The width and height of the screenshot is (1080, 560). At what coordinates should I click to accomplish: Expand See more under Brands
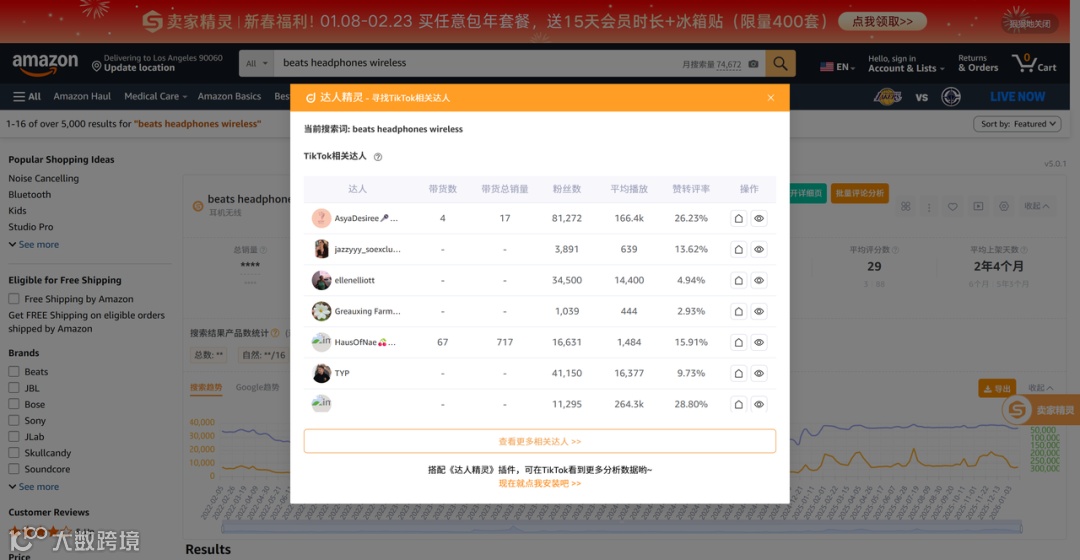34,487
